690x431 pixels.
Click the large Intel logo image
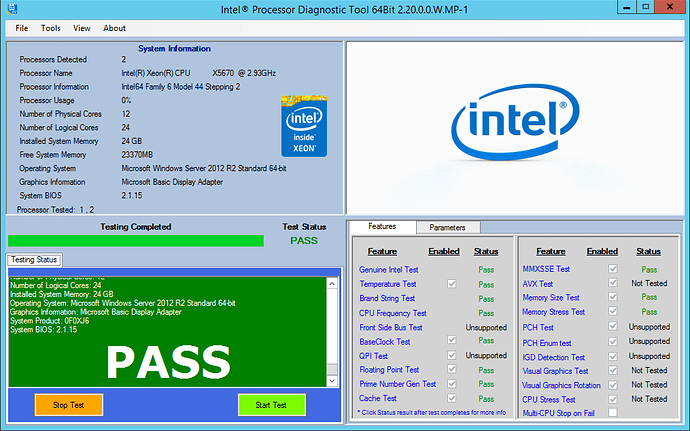516,125
